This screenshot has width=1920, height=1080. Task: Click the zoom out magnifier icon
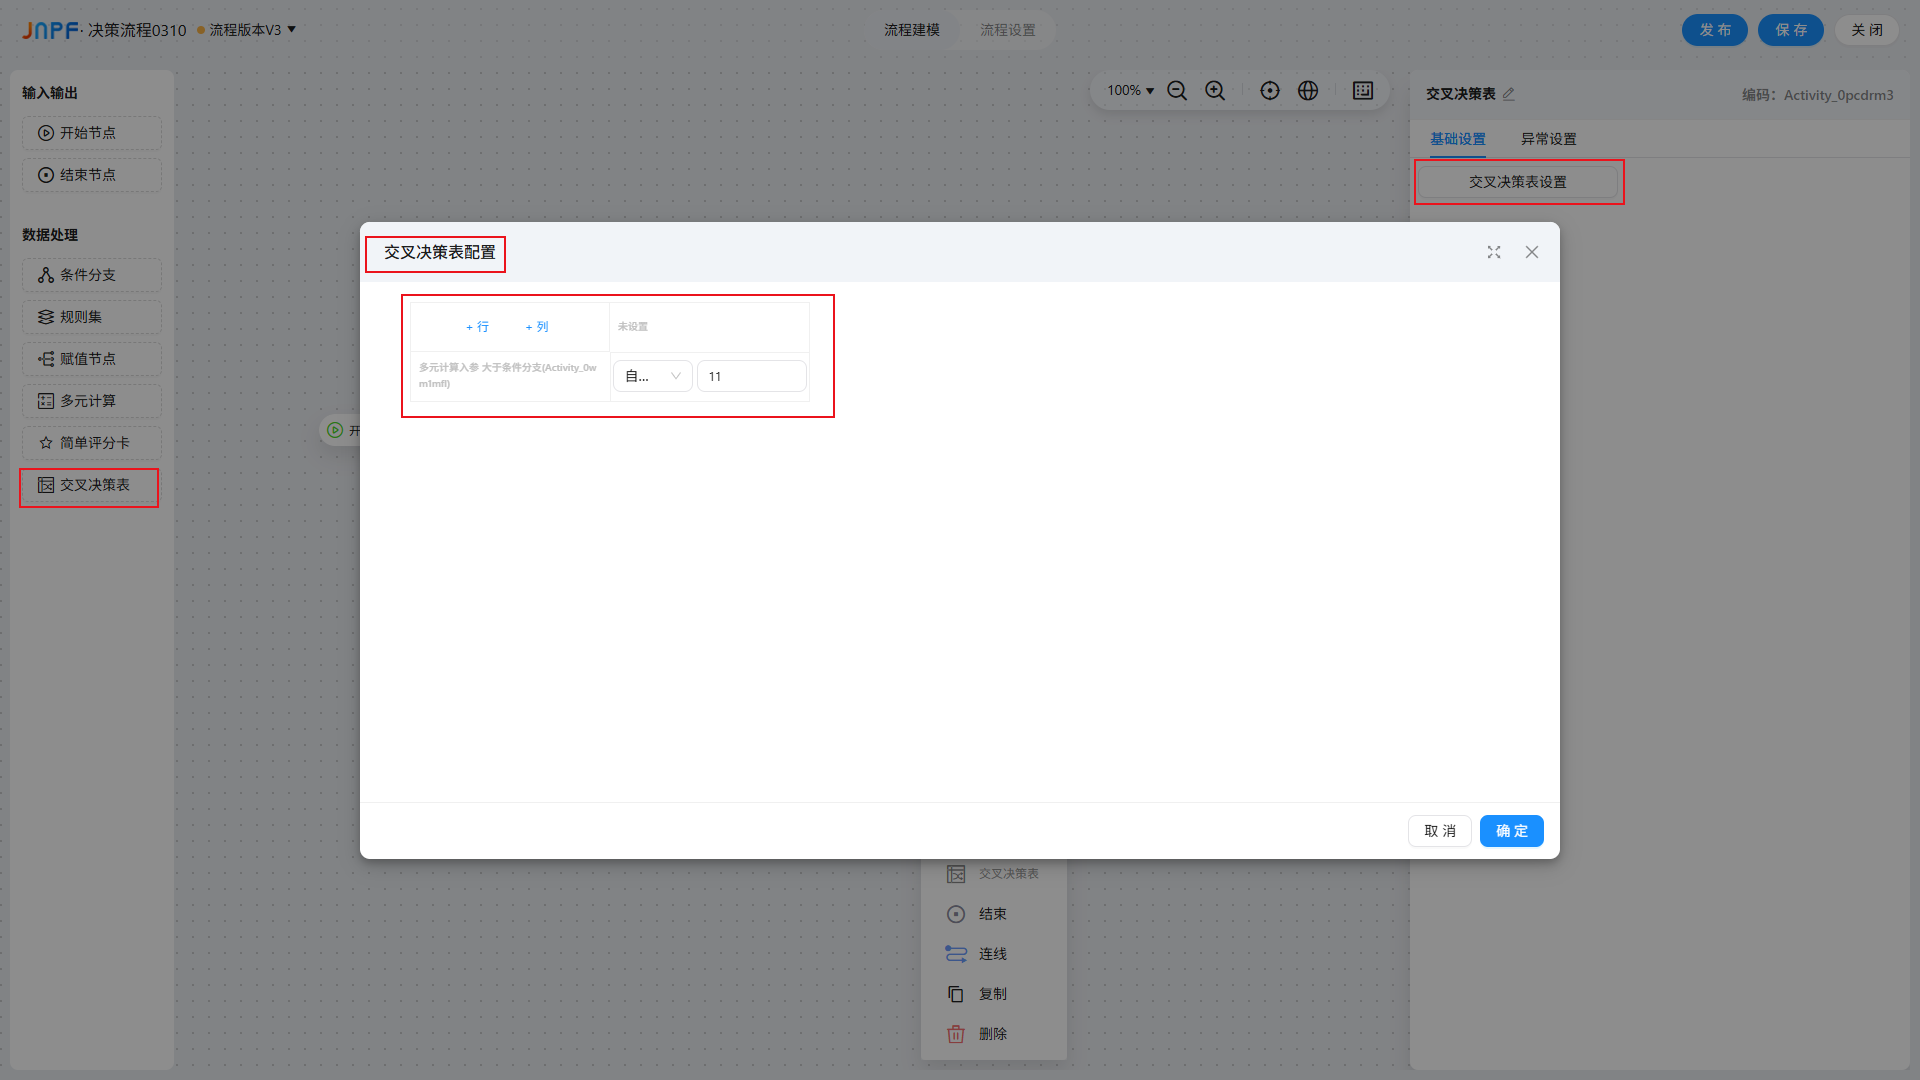click(1177, 91)
